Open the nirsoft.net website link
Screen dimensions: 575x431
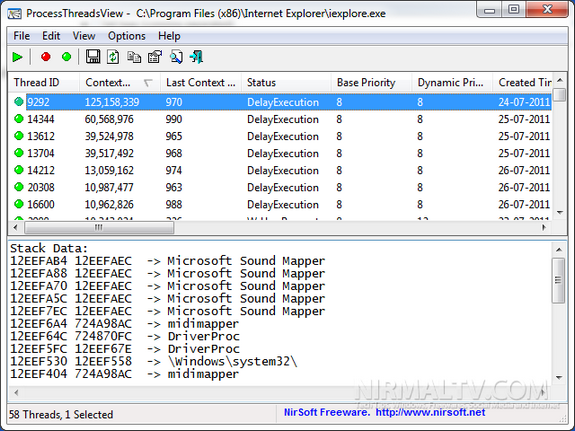pyautogui.click(x=430, y=412)
